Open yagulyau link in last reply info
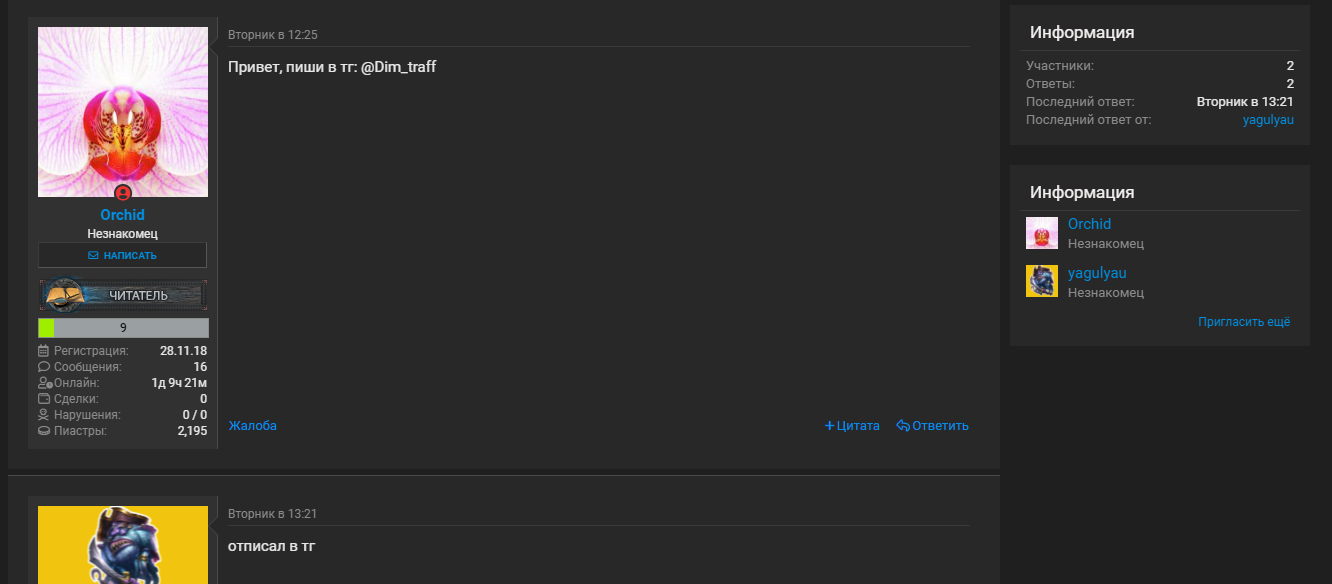This screenshot has height=584, width=1332. (1268, 120)
